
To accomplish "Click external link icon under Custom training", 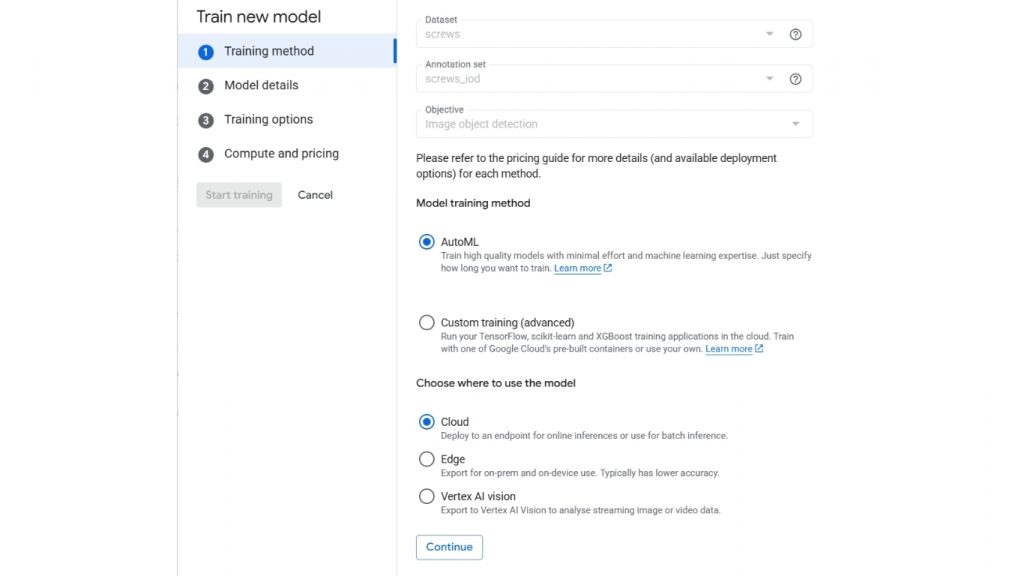I will 759,349.
